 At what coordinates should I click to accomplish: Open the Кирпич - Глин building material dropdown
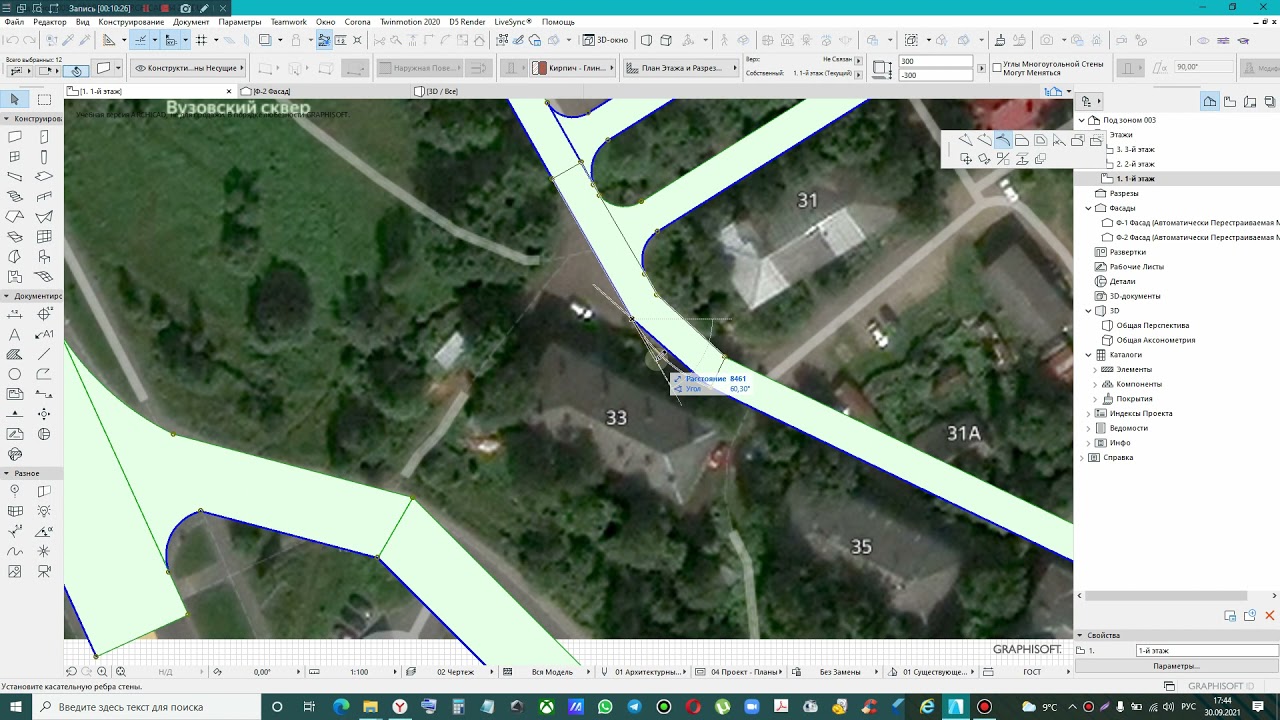pos(571,68)
